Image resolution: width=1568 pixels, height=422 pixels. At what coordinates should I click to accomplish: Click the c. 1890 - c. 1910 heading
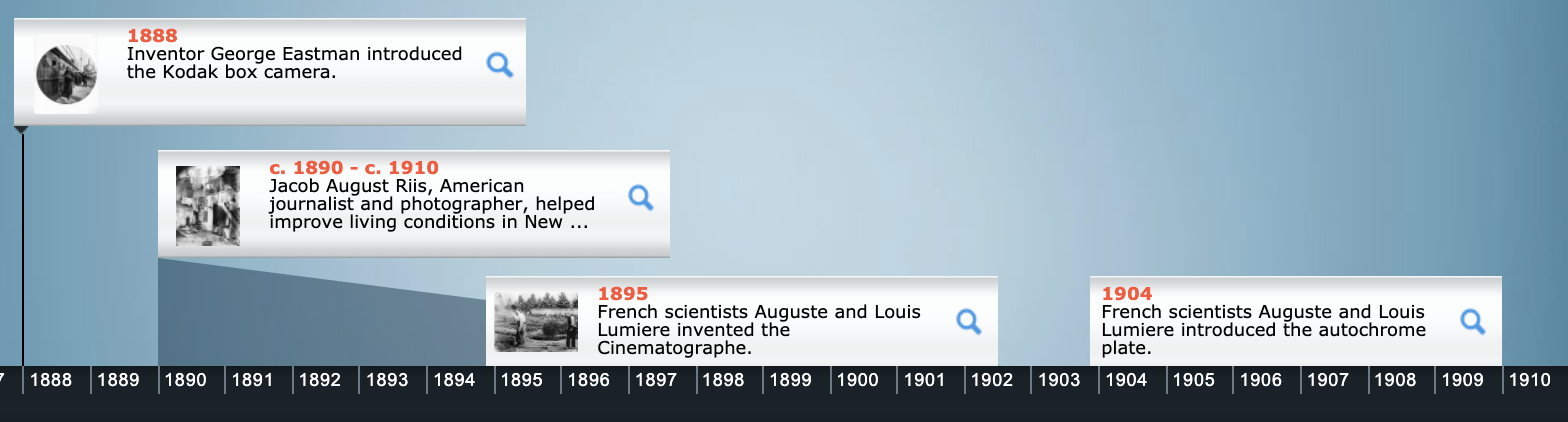tap(354, 168)
